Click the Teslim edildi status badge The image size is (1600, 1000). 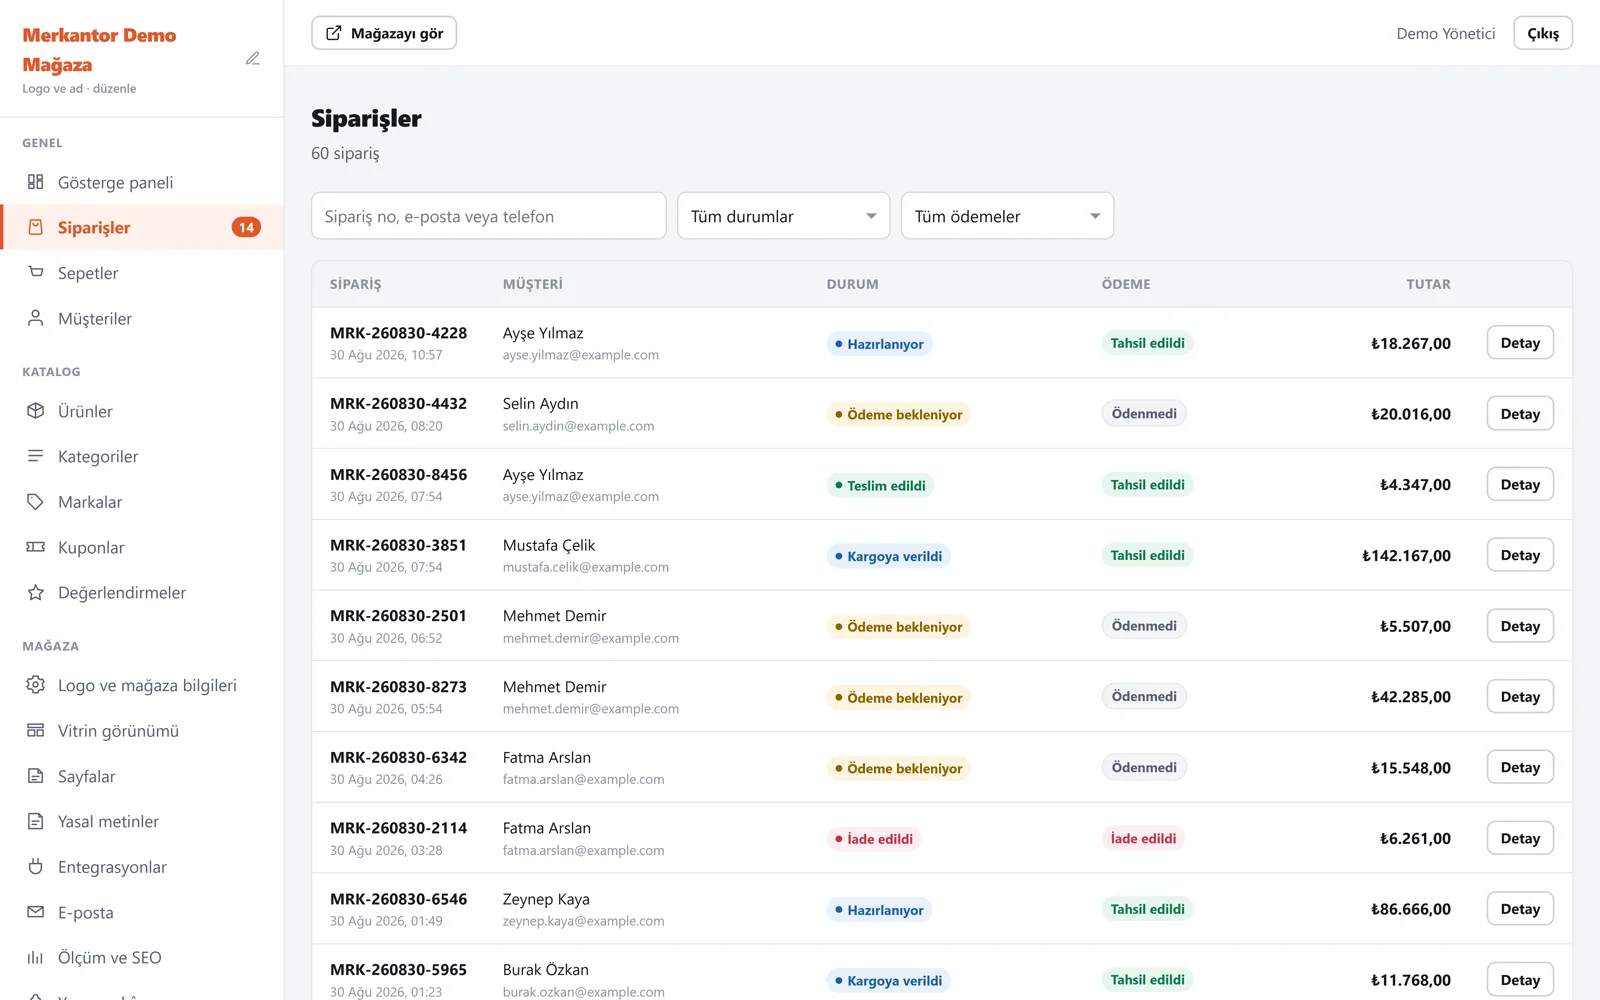tap(880, 485)
